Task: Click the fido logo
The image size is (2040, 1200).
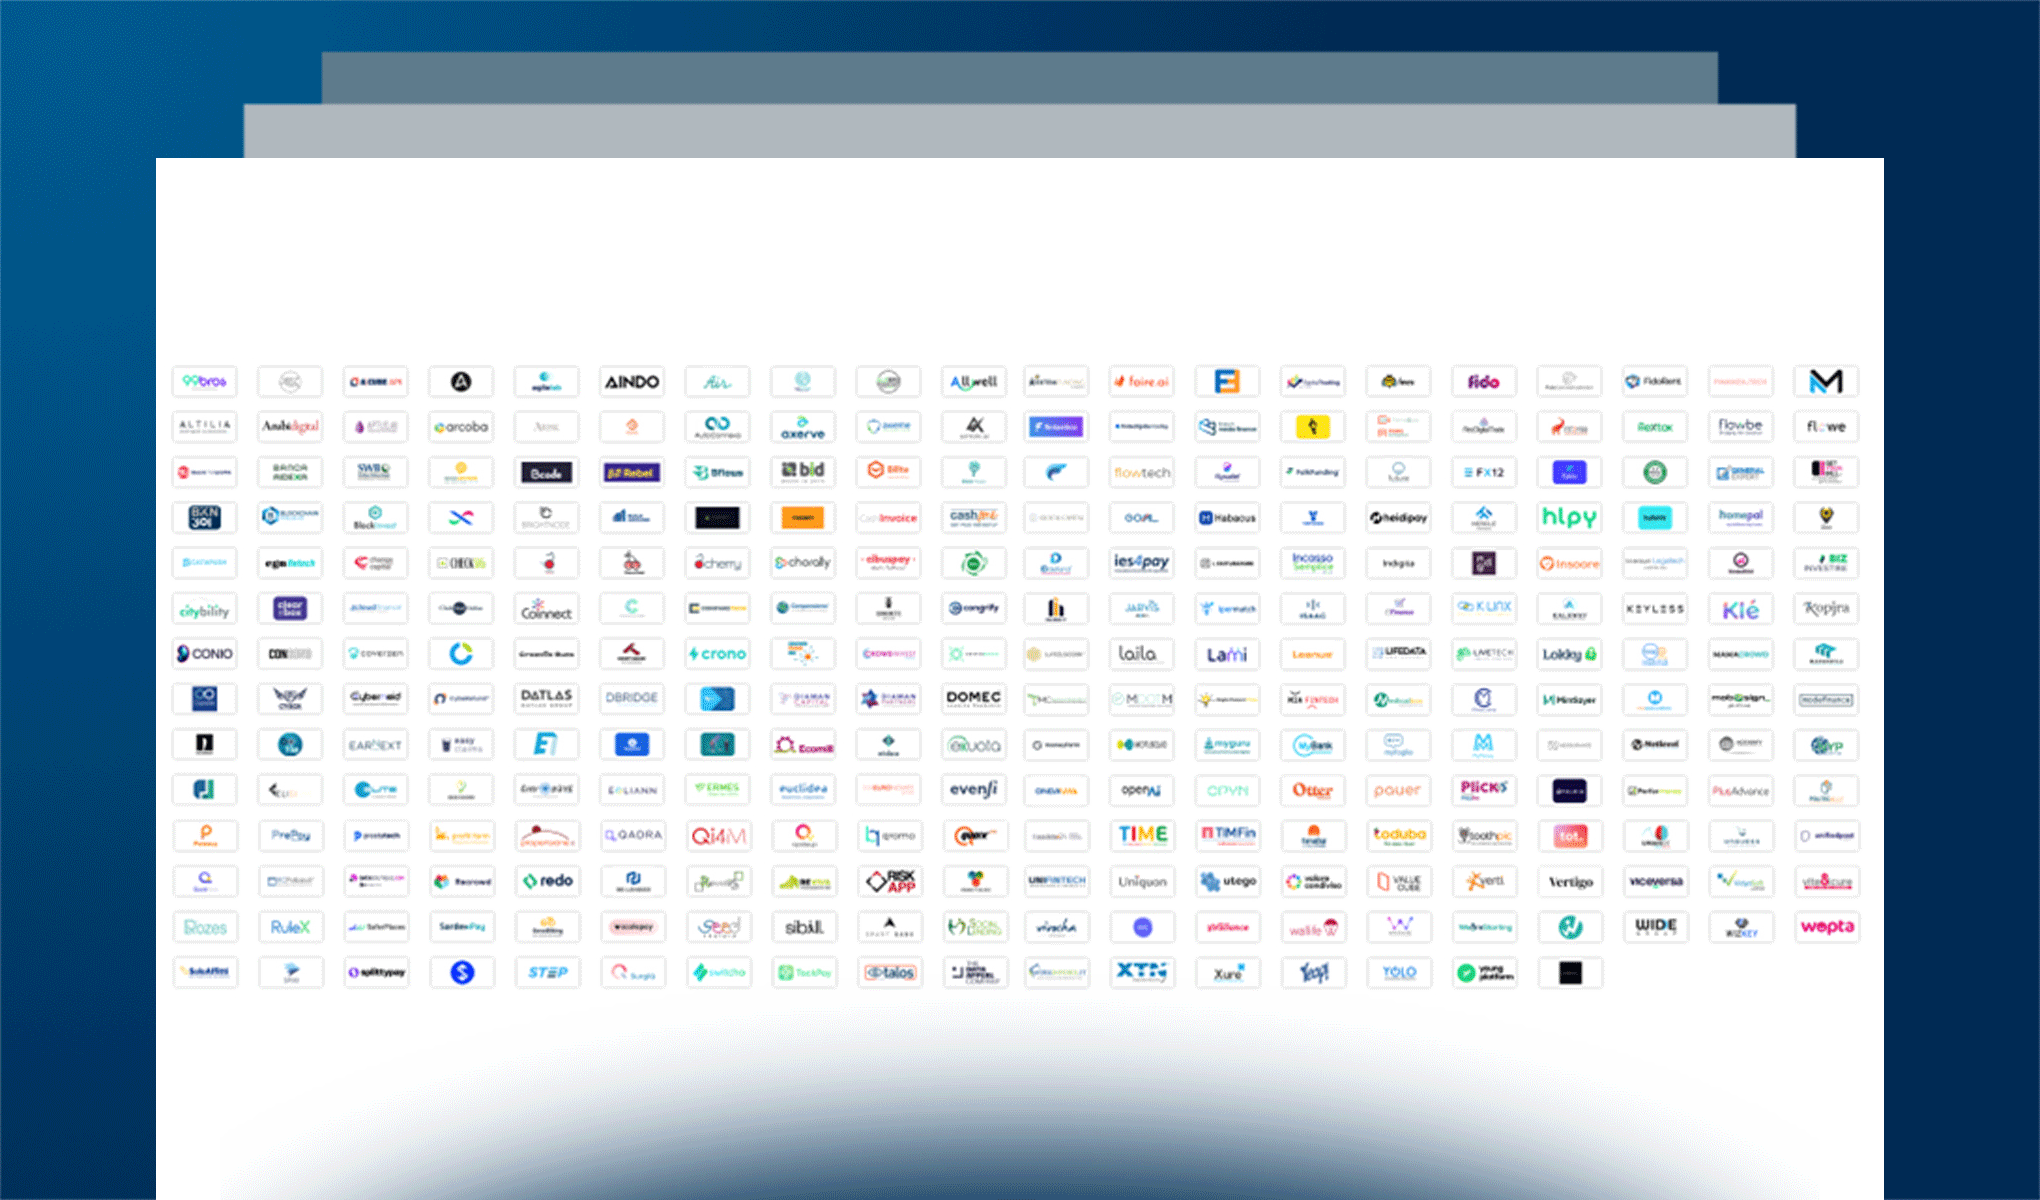Action: (1484, 381)
